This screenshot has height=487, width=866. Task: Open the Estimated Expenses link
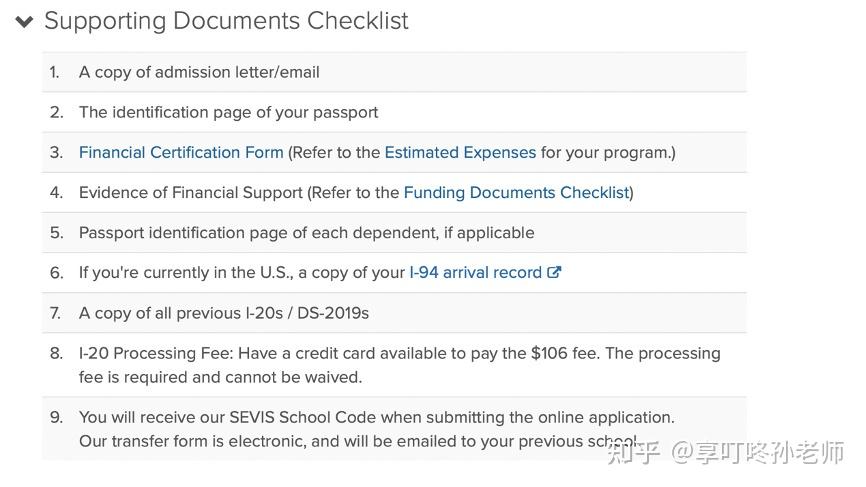[x=460, y=153]
